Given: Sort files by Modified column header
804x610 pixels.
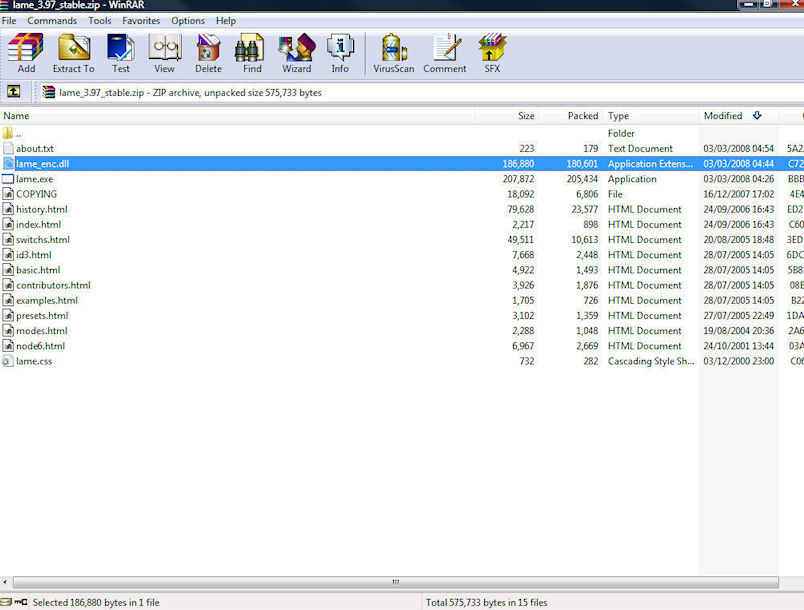Looking at the screenshot, I should [x=738, y=116].
